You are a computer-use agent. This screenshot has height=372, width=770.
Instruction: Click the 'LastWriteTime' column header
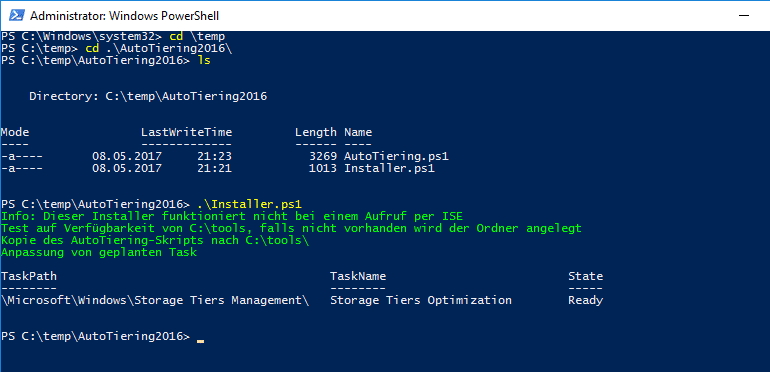click(187, 132)
